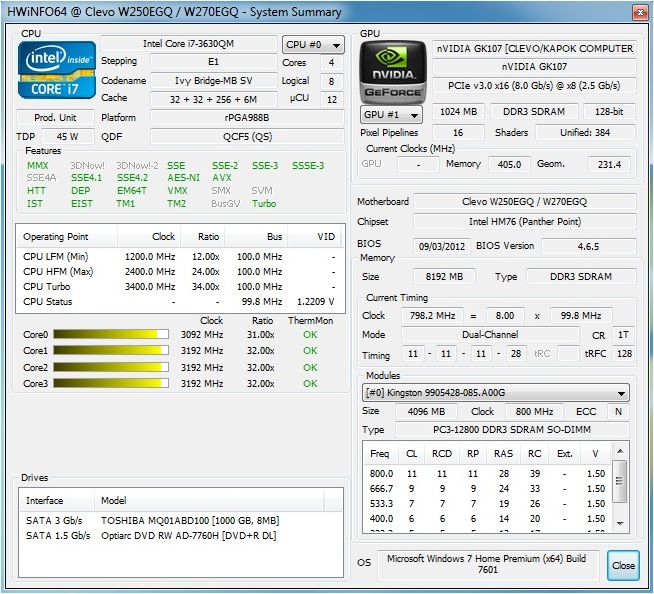654x594 pixels.
Task: Click the Clock column header in operating table
Action: pos(149,237)
